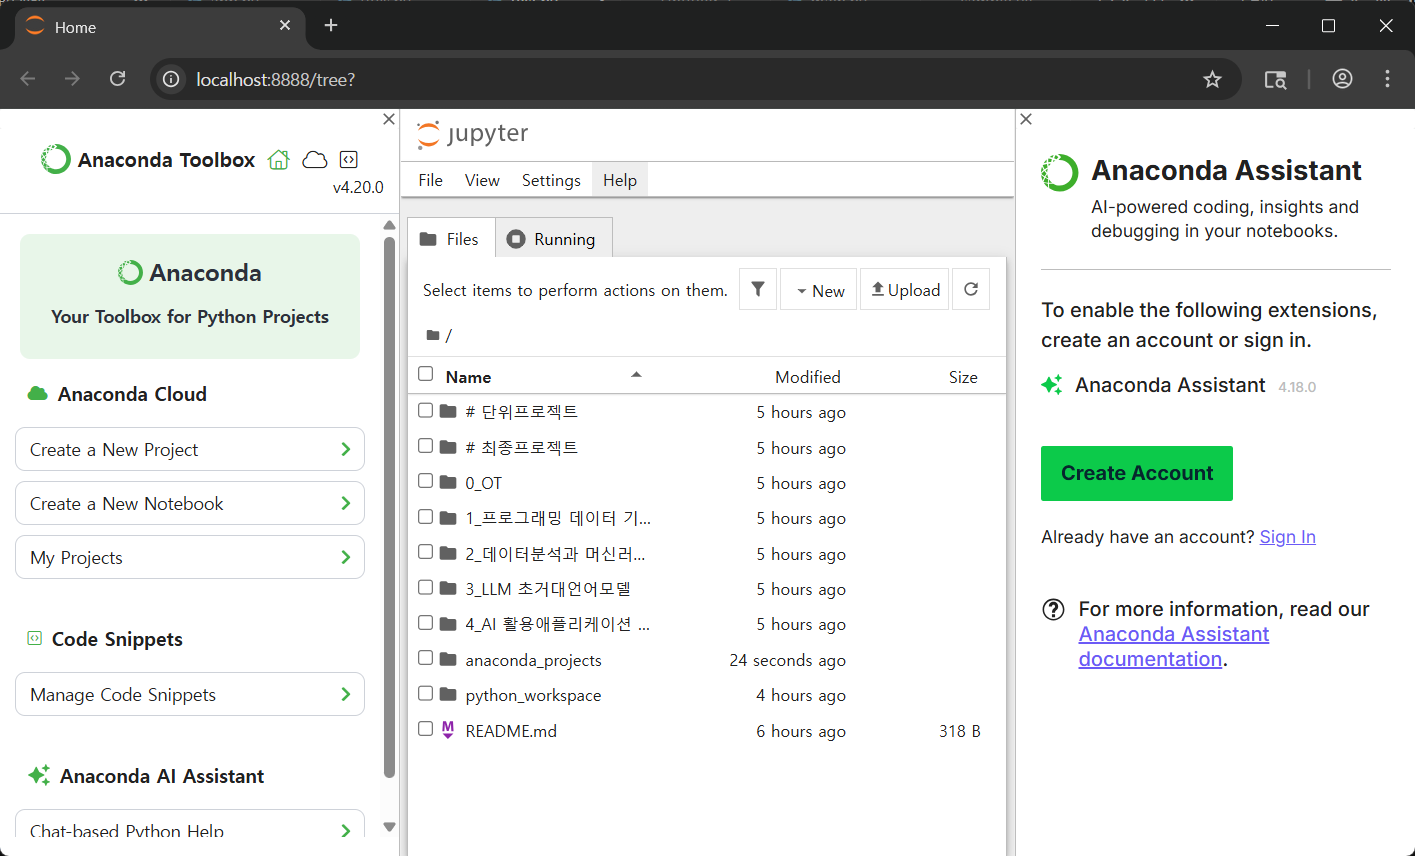The image size is (1415, 856).
Task: Refresh the file list with reload icon
Action: (x=971, y=289)
